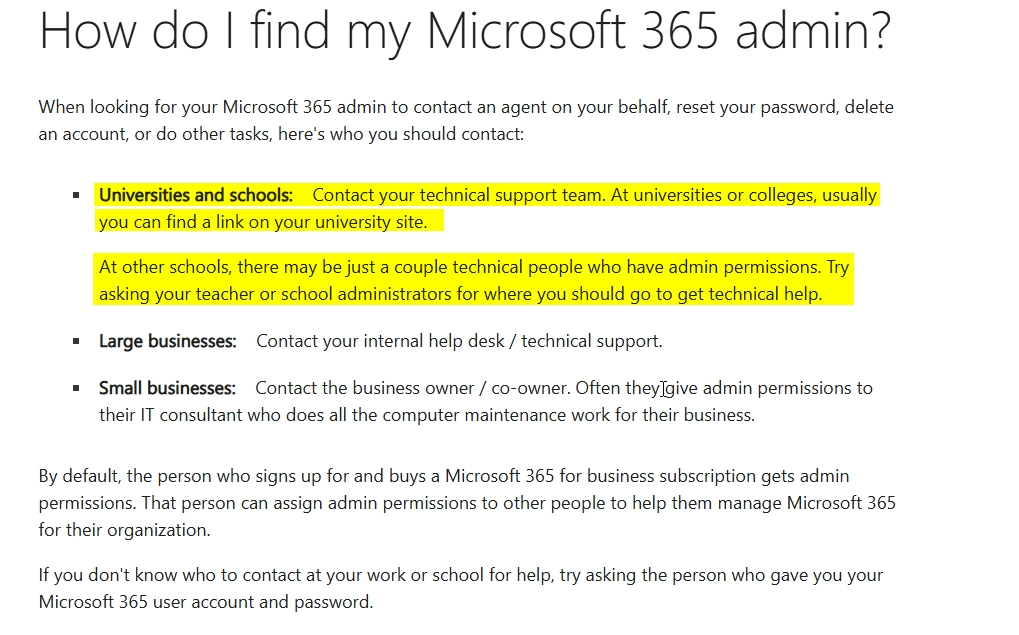Click the line "an account, or do other tasks"
The height and width of the screenshot is (635, 1019).
281,135
